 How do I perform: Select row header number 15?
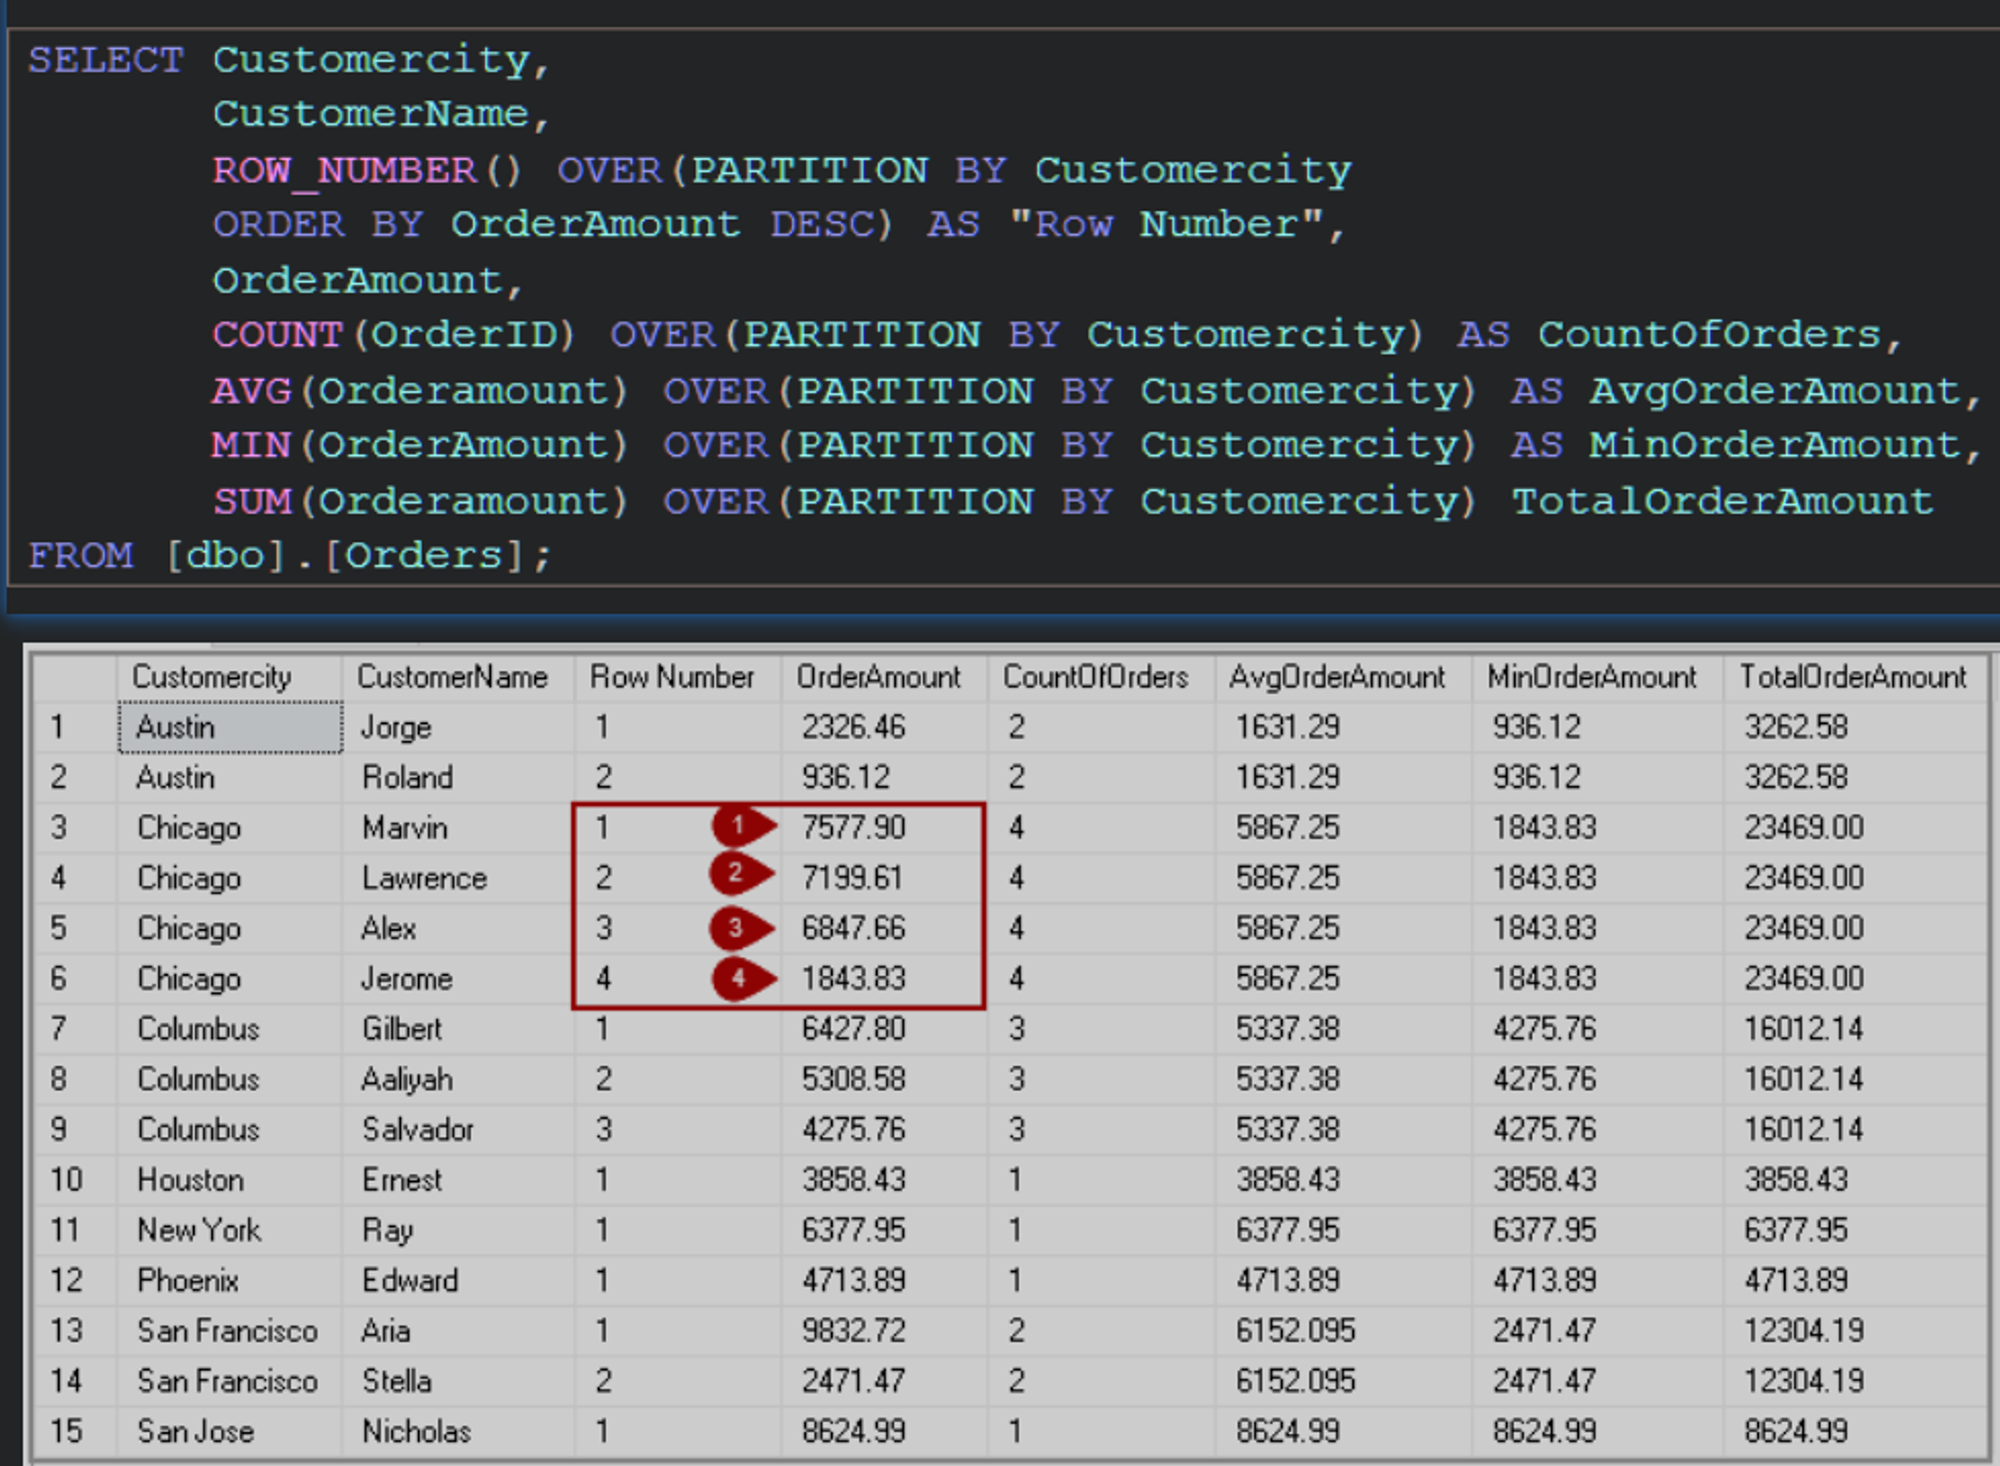click(75, 1431)
